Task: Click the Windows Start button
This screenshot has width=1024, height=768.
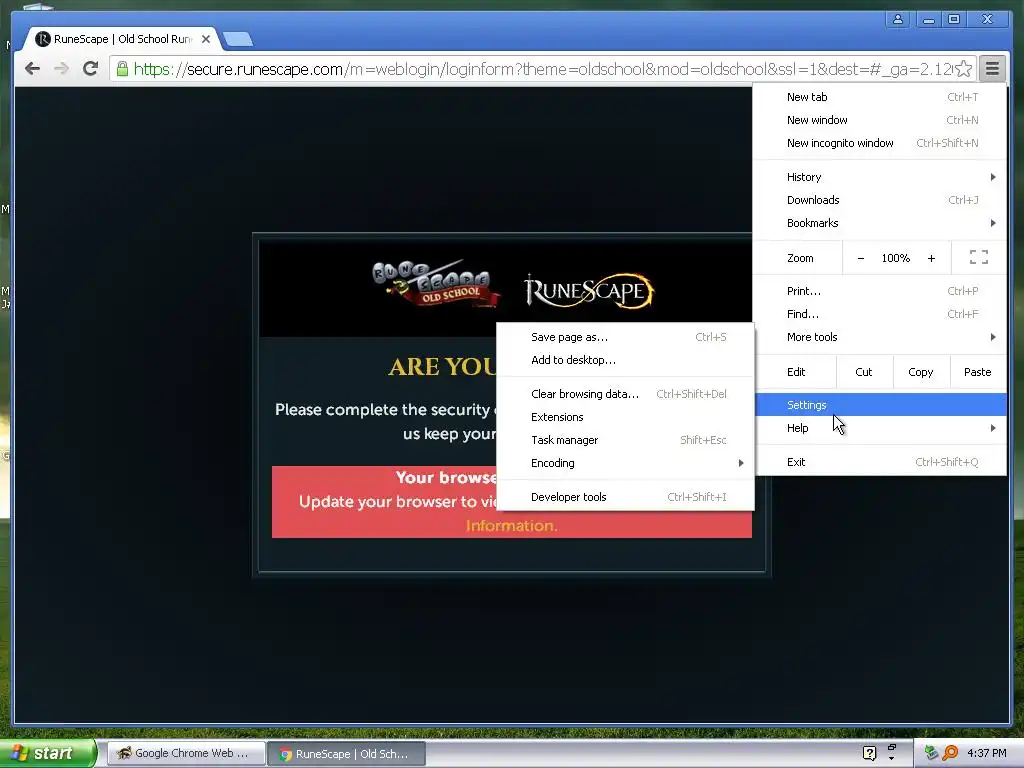Action: pos(48,754)
